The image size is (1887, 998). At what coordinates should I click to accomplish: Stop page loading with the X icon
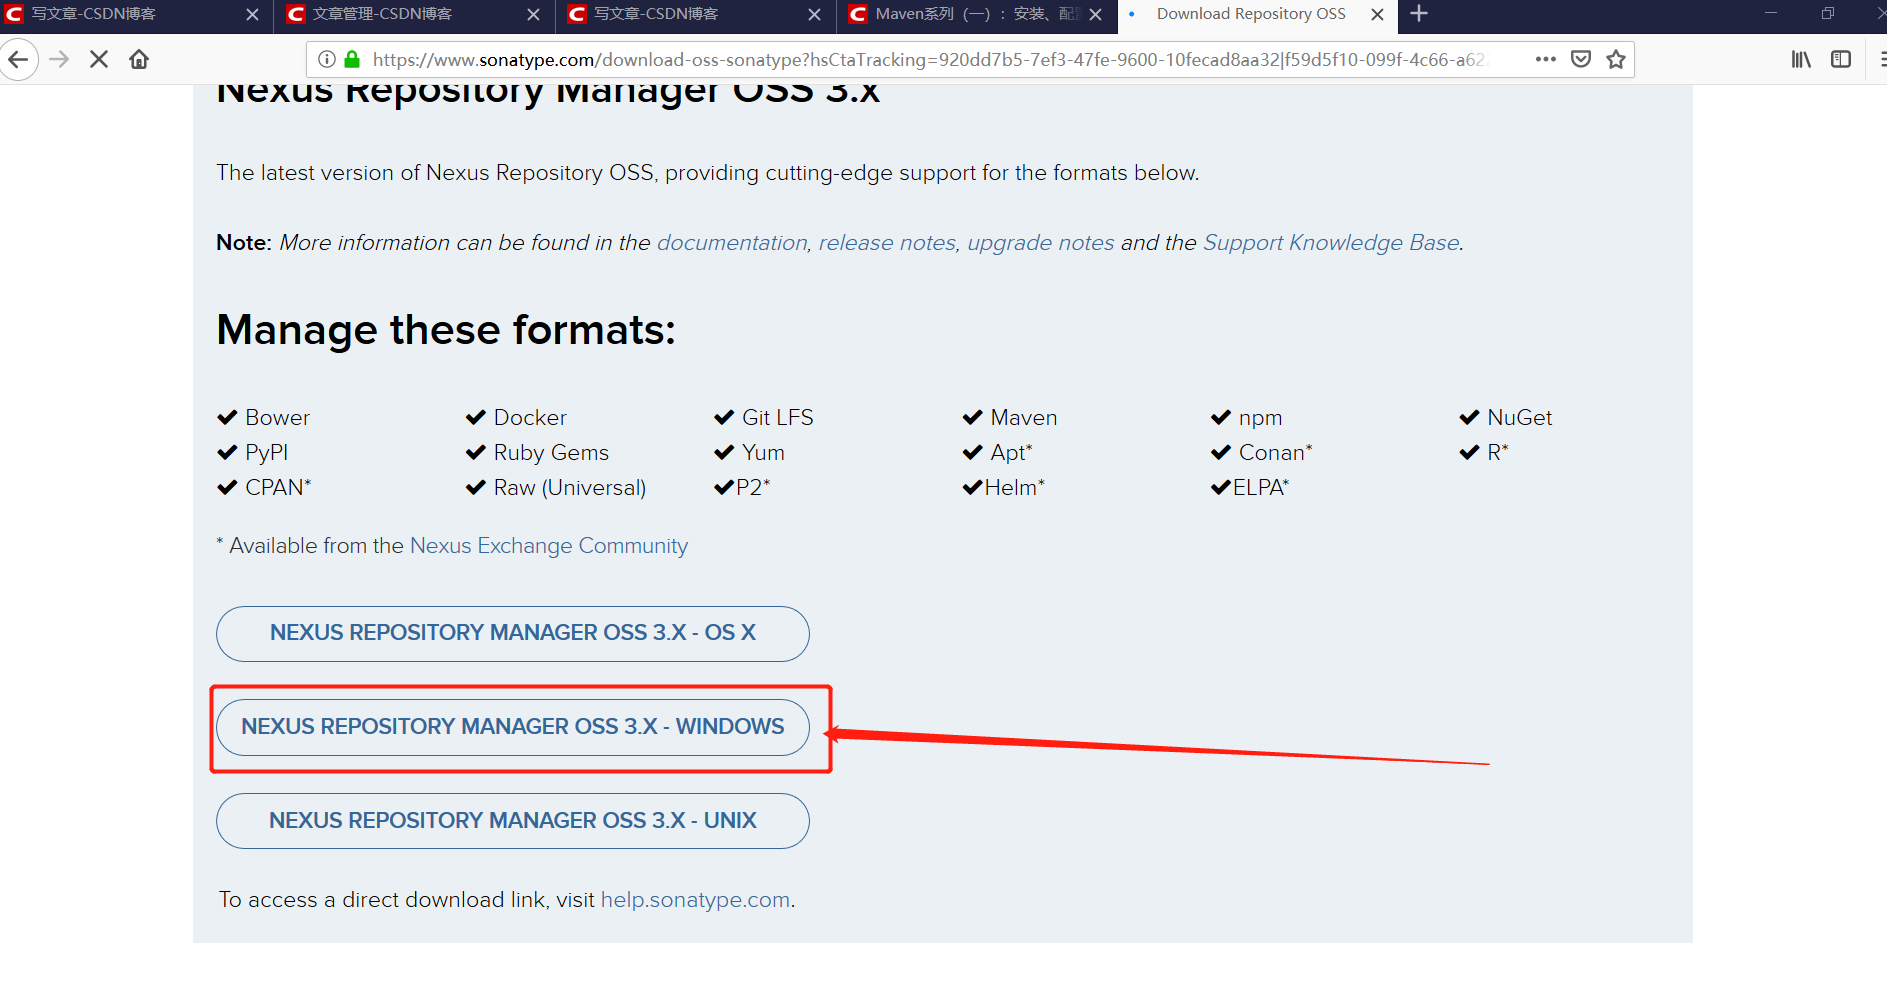[x=98, y=59]
